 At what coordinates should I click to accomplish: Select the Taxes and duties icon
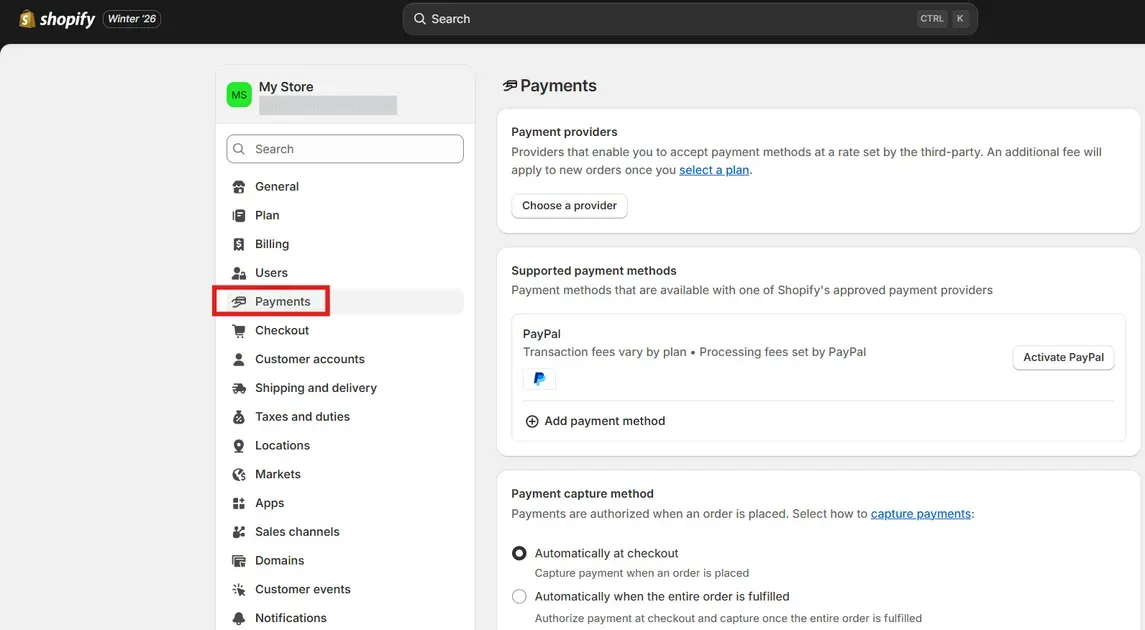(239, 416)
